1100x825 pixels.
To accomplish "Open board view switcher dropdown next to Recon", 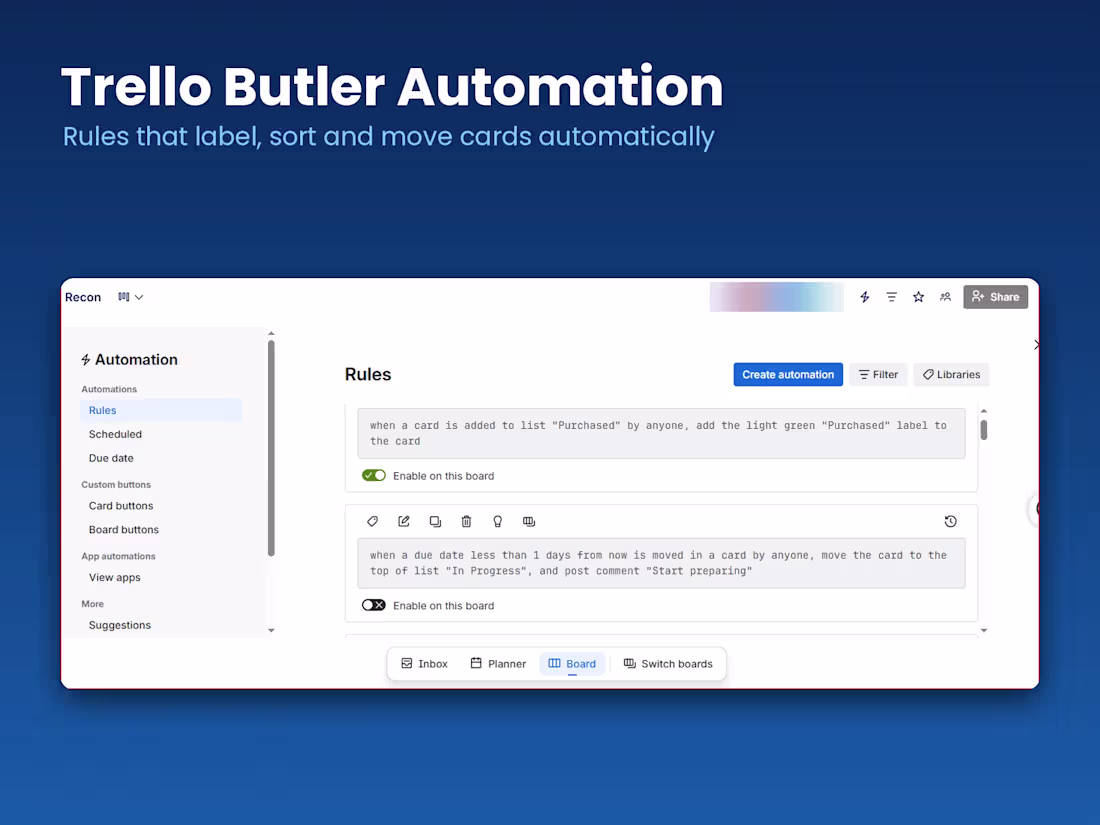I will 130,297.
